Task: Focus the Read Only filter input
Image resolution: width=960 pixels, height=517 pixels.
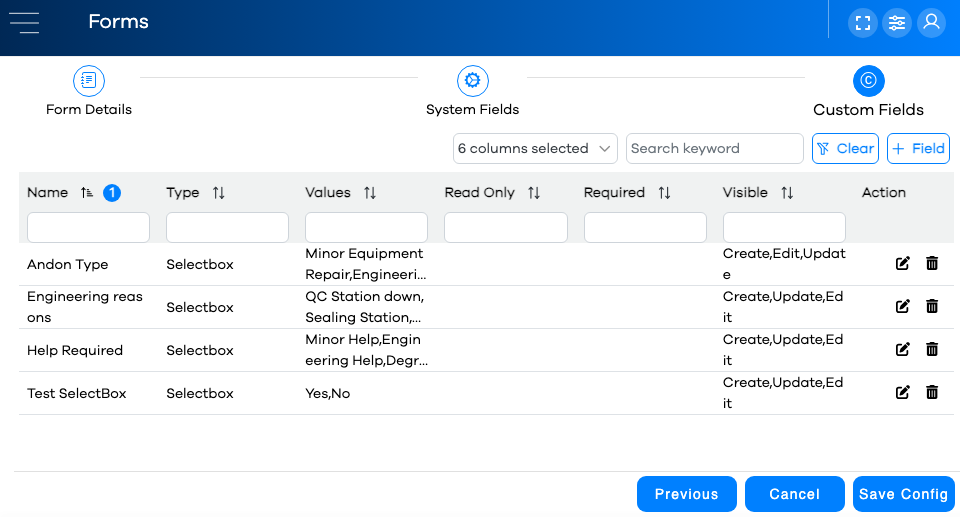Action: (x=506, y=227)
